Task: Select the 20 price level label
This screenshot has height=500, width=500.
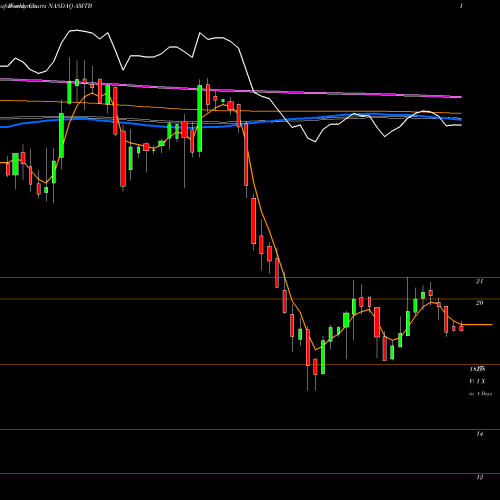Action: click(479, 303)
